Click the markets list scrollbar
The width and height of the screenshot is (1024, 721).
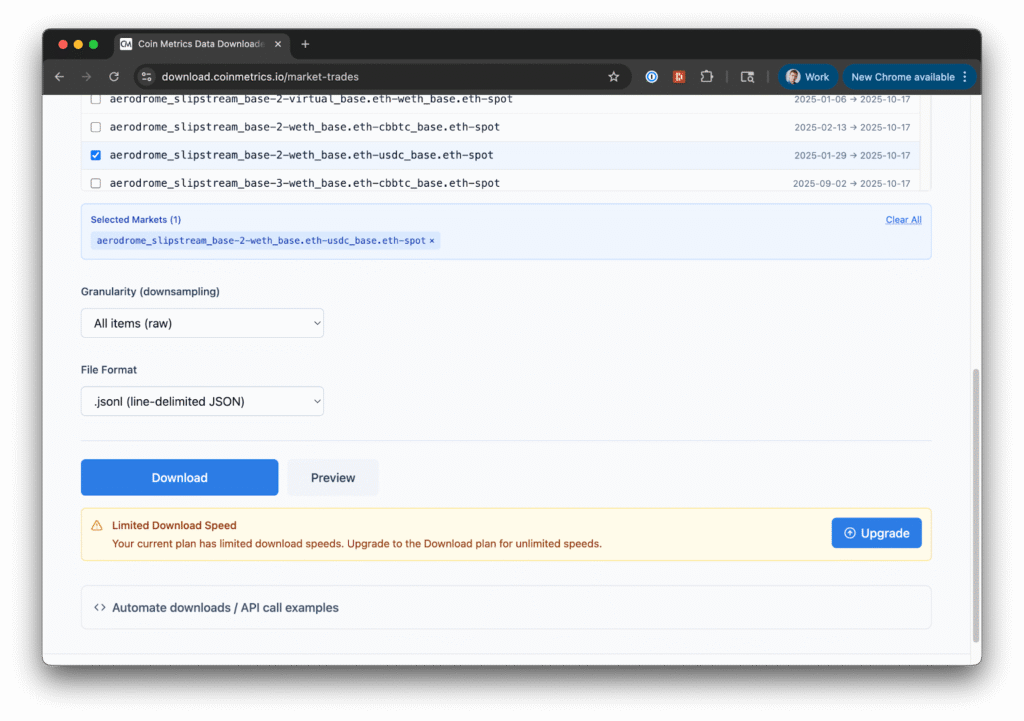pos(925,142)
